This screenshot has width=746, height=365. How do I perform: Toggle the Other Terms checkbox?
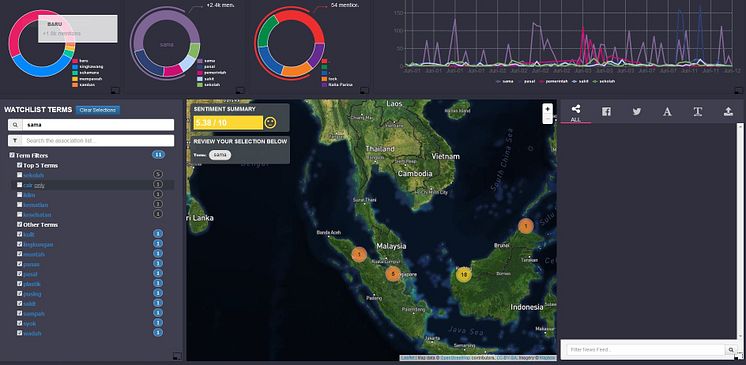20,224
